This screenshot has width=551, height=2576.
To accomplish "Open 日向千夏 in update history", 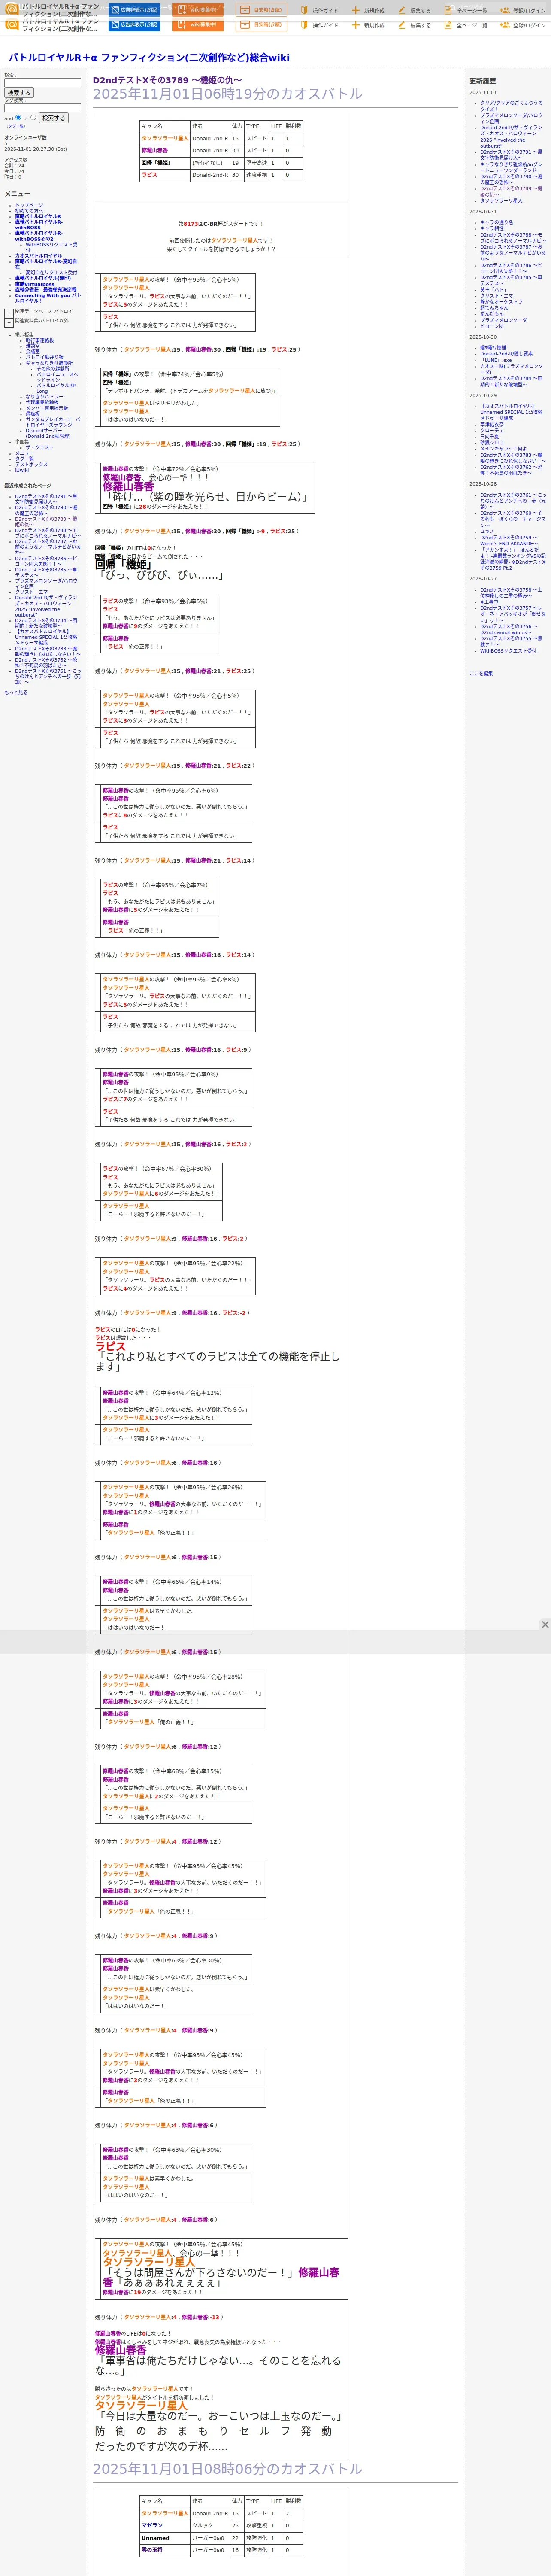I will (489, 436).
